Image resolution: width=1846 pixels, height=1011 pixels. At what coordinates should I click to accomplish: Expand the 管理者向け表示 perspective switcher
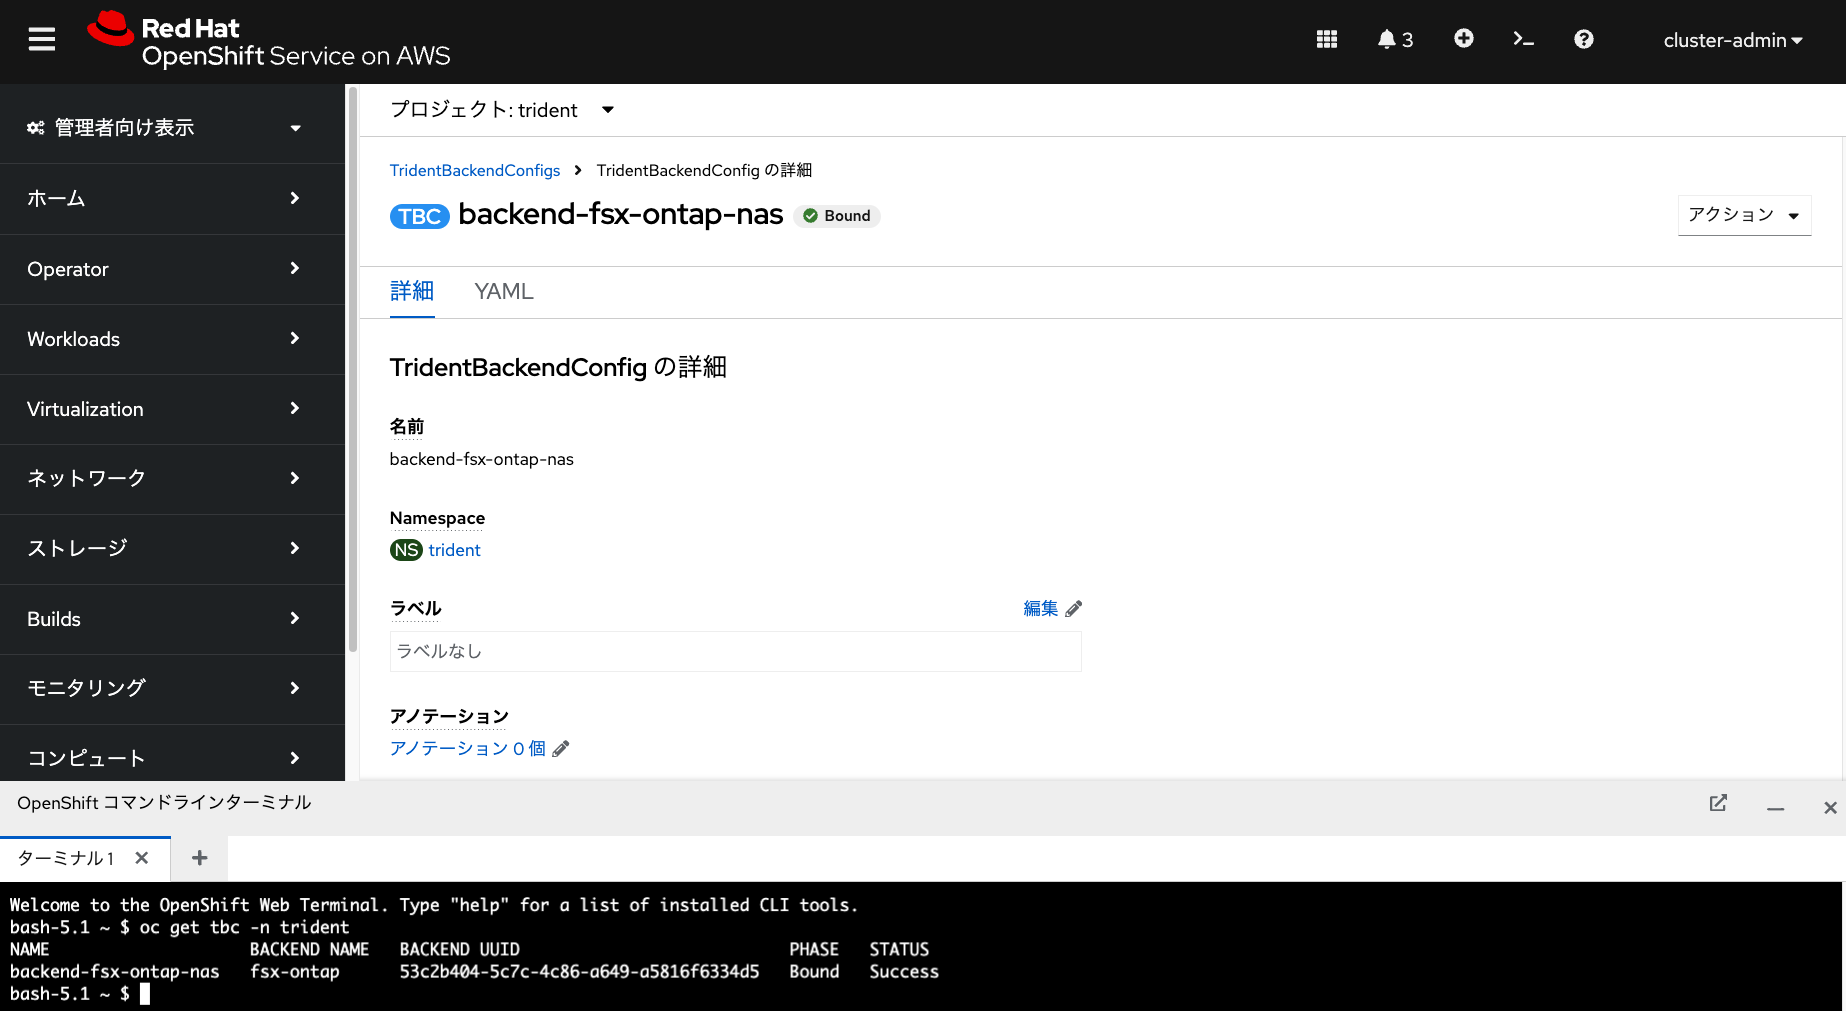[x=172, y=128]
